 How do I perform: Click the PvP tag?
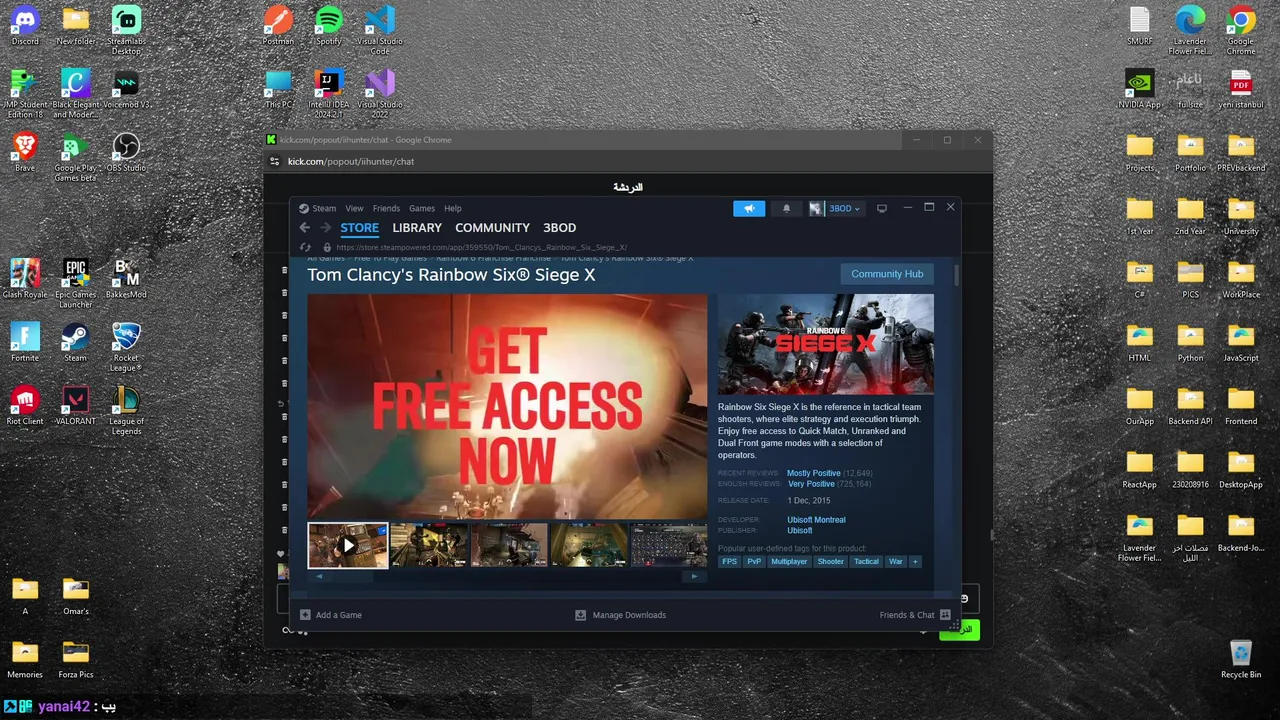pos(754,562)
